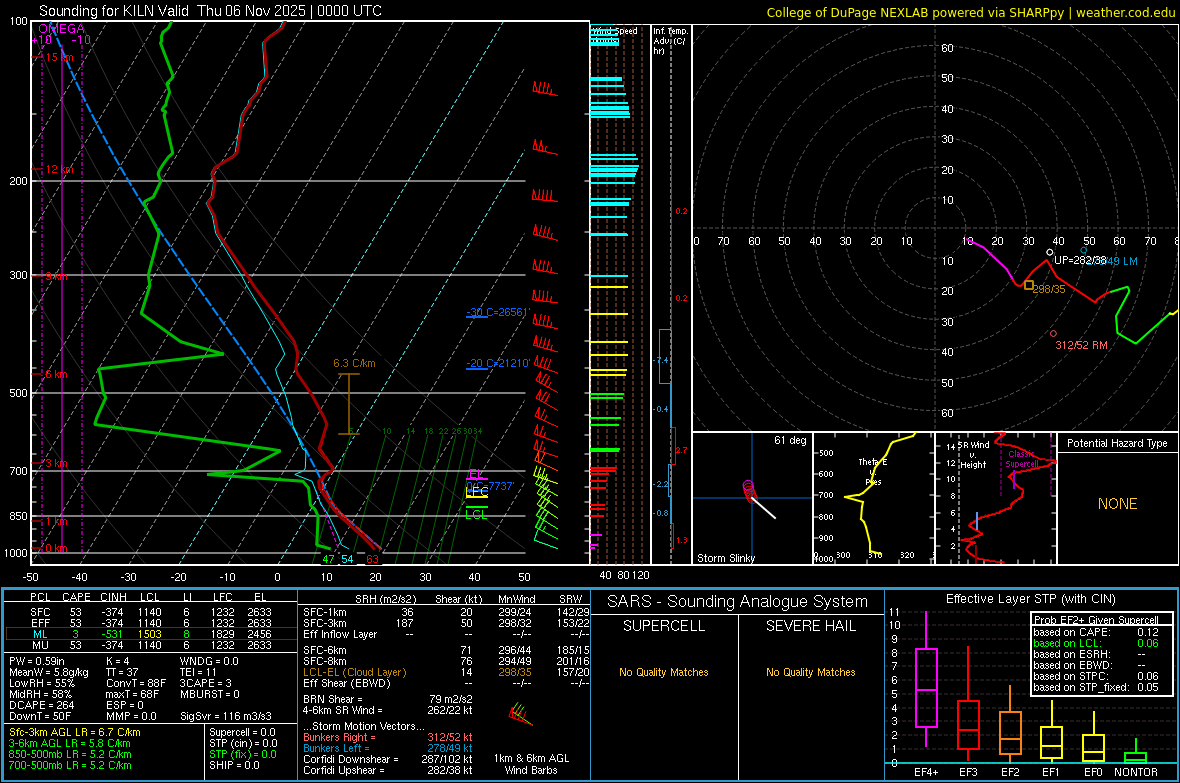Click the 'Theta-E v. Pres' inset label
The height and width of the screenshot is (783, 1180).
click(873, 471)
